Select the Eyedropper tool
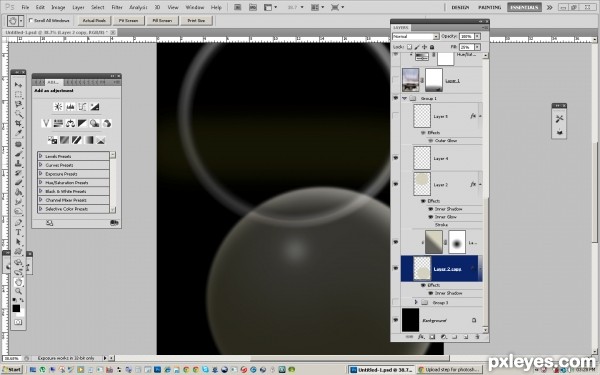 pyautogui.click(x=18, y=133)
